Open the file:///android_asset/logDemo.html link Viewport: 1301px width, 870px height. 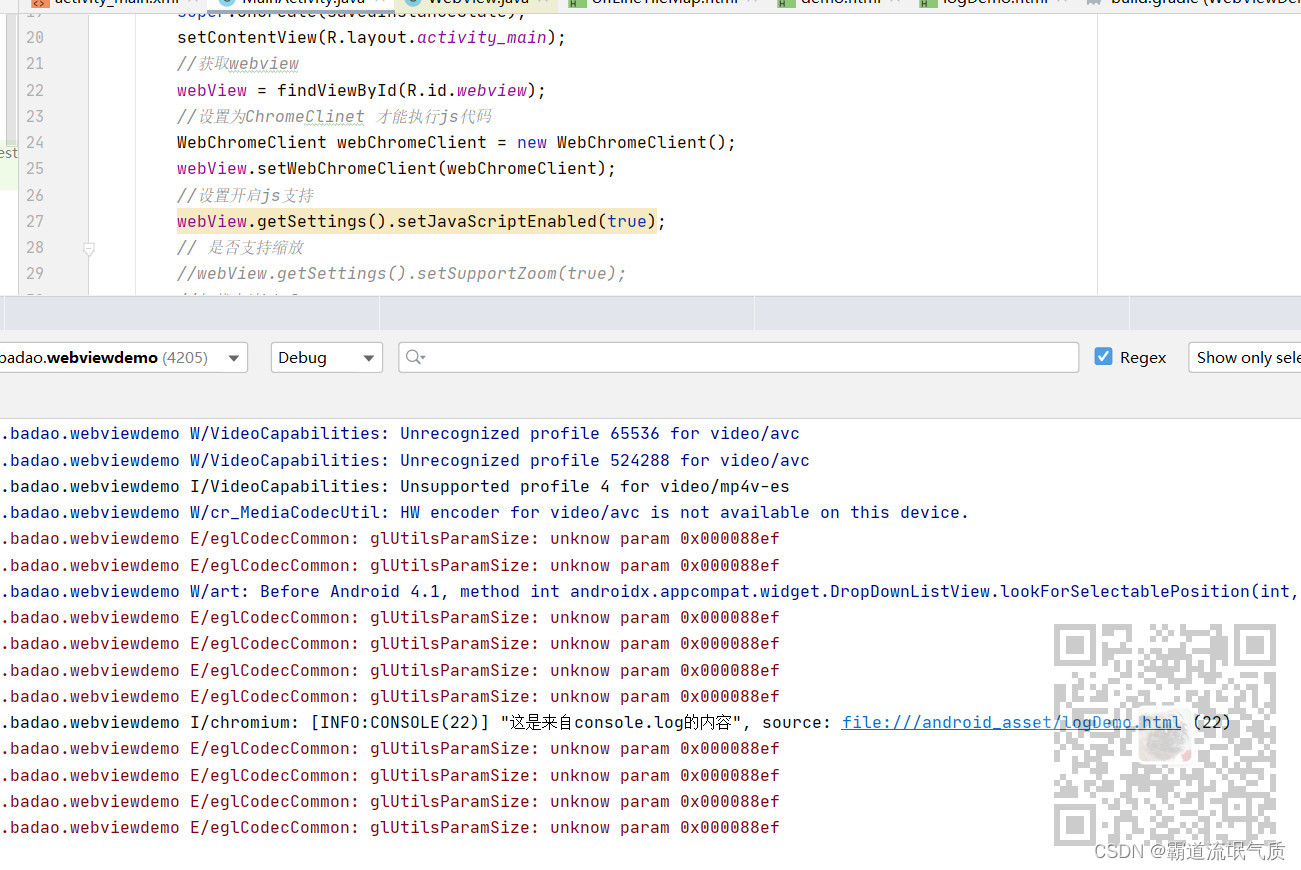[1010, 722]
